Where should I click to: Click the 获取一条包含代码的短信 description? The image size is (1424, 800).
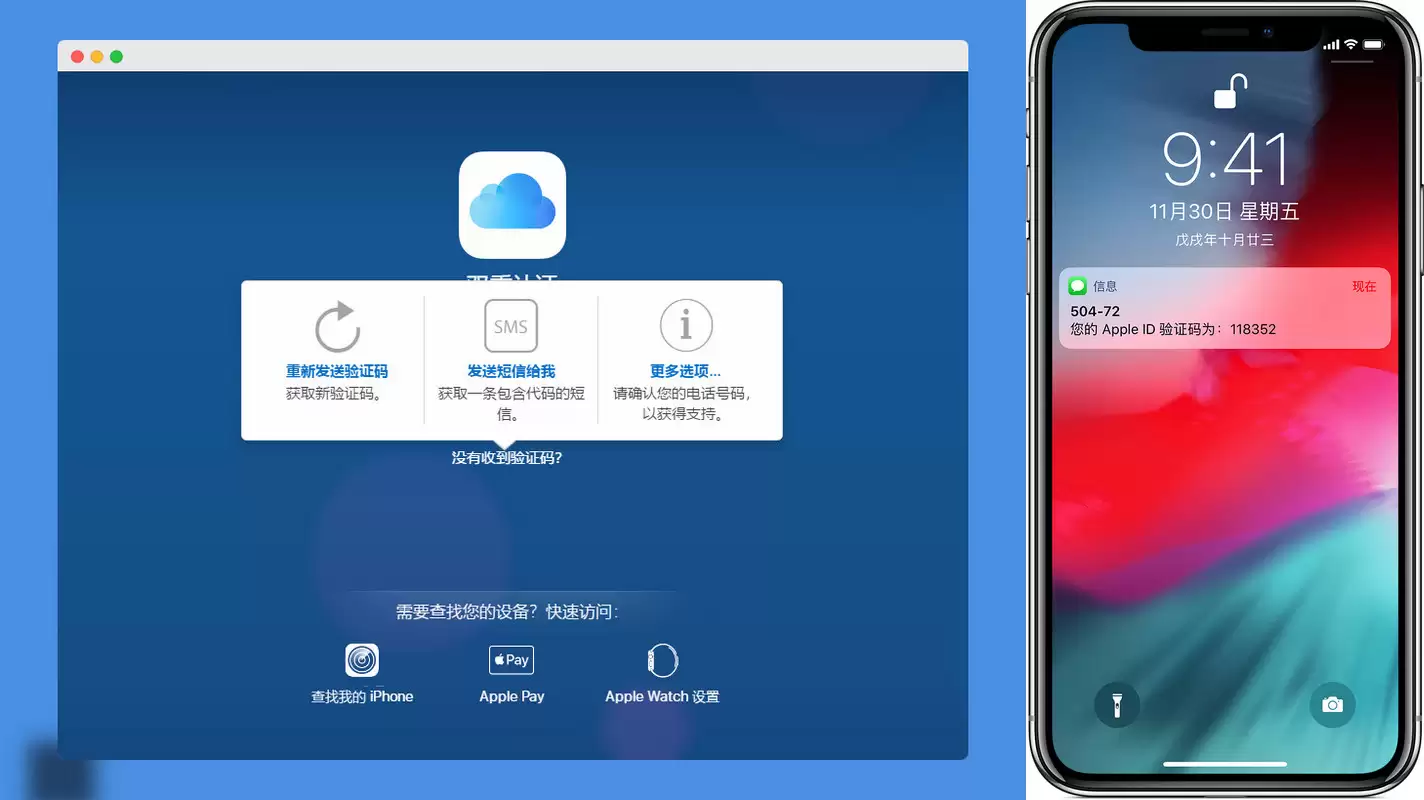click(x=511, y=403)
